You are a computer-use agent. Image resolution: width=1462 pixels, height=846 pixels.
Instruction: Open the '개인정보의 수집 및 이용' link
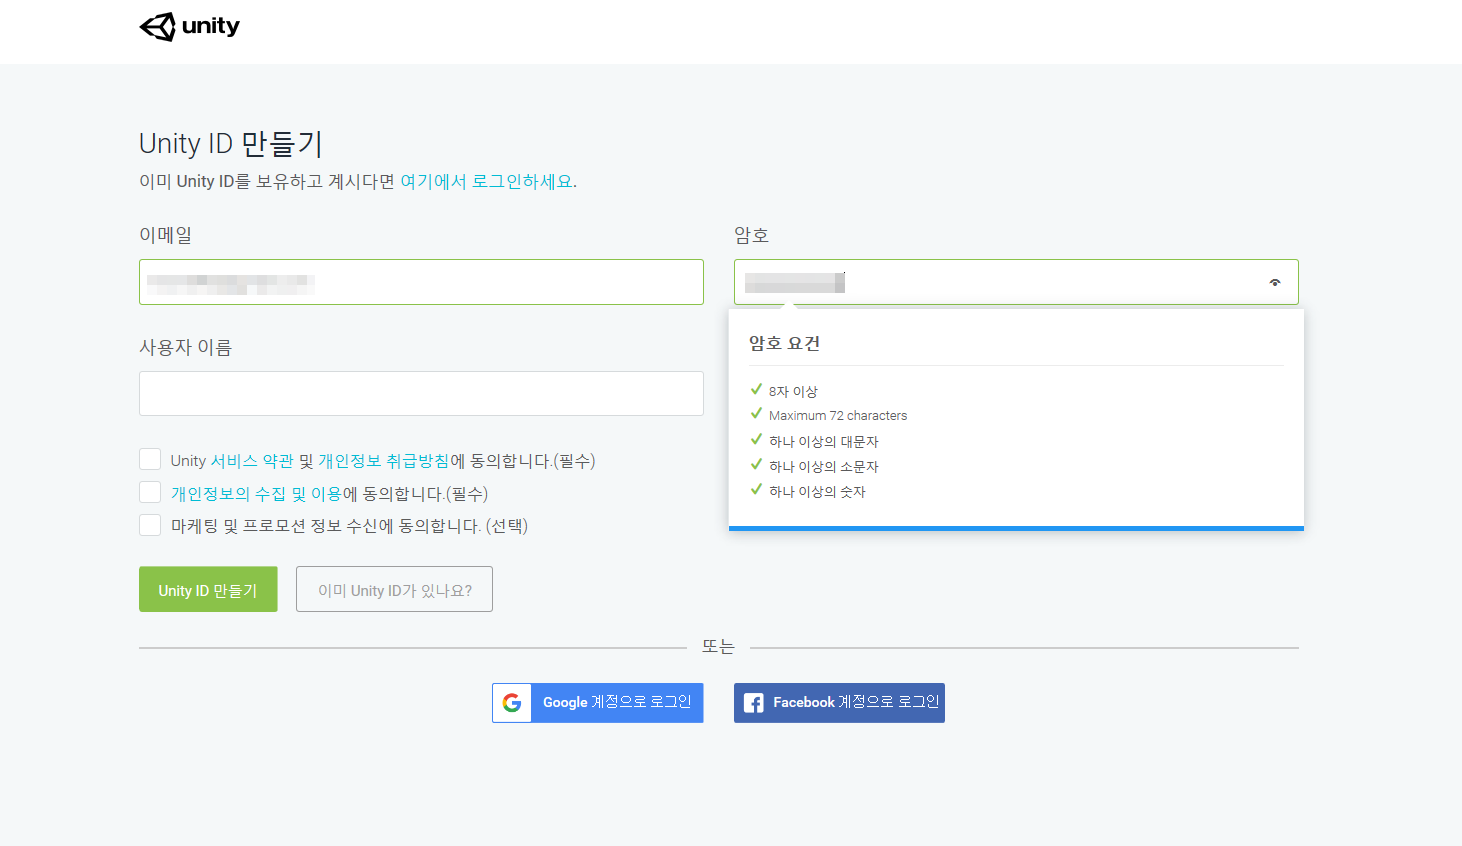click(256, 494)
